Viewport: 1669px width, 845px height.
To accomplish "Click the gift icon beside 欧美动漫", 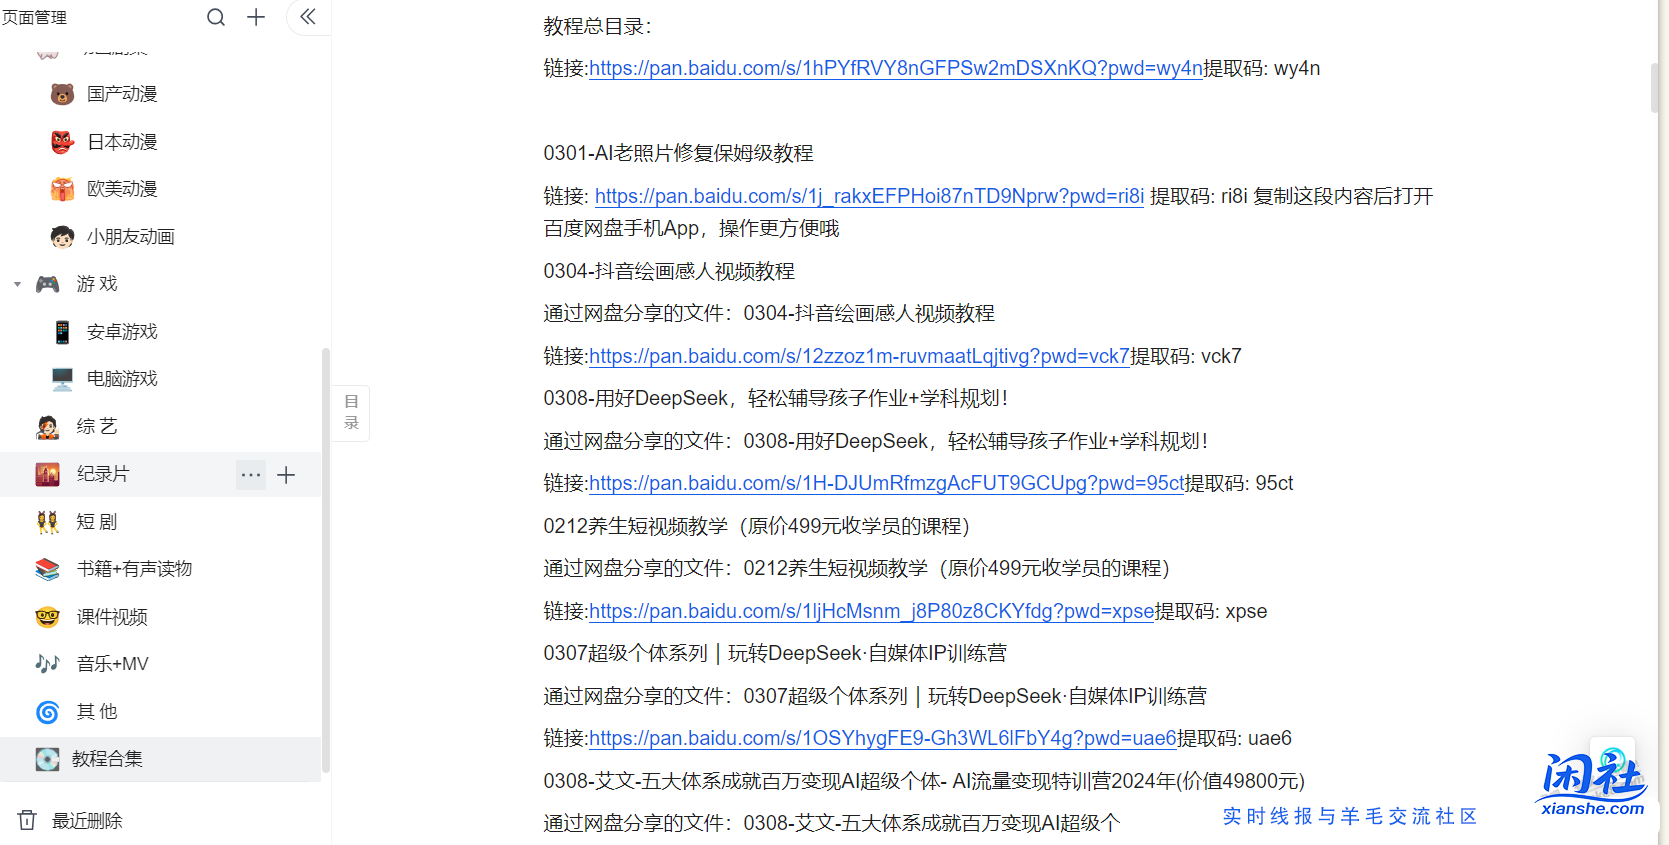I will click(62, 189).
